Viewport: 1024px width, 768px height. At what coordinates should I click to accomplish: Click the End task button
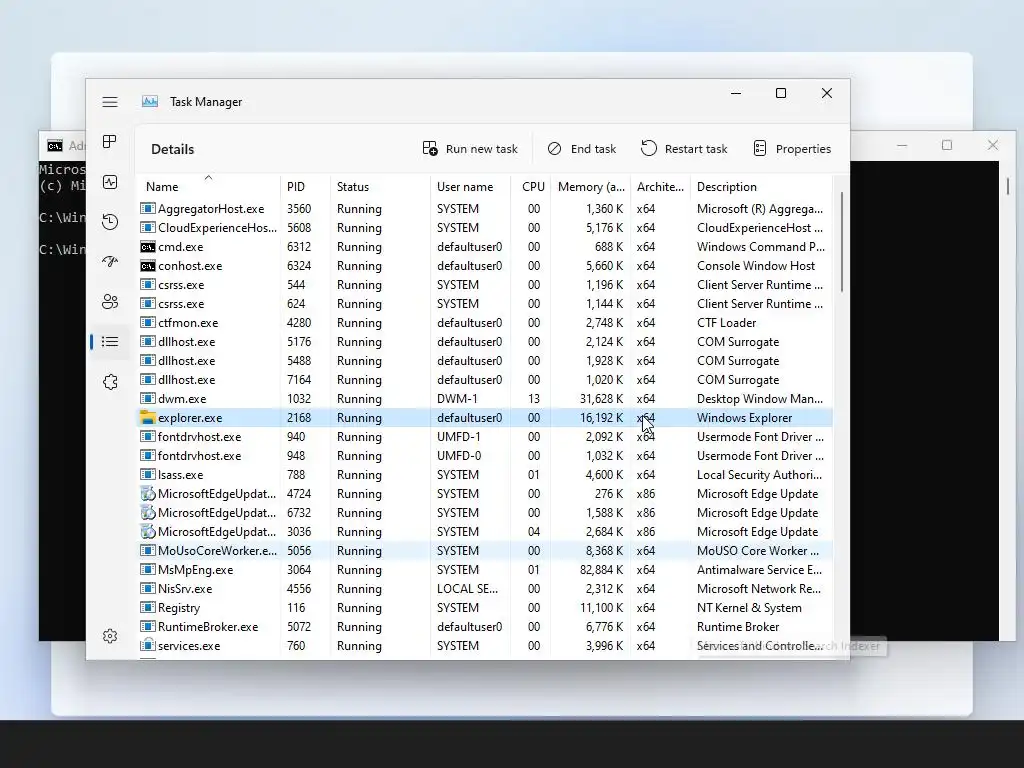pos(581,149)
